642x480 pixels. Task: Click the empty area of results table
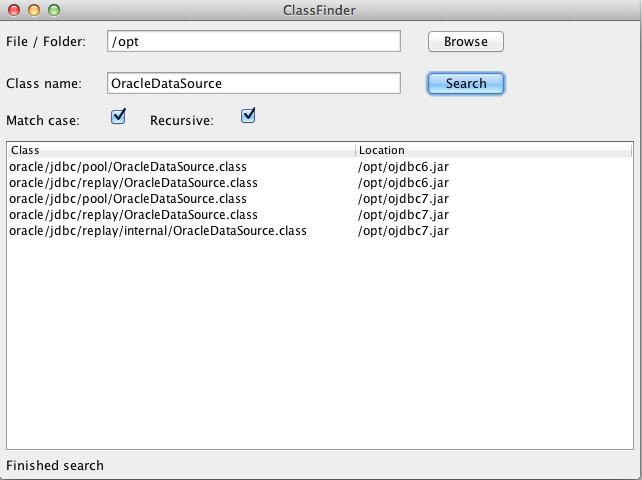pos(320,344)
